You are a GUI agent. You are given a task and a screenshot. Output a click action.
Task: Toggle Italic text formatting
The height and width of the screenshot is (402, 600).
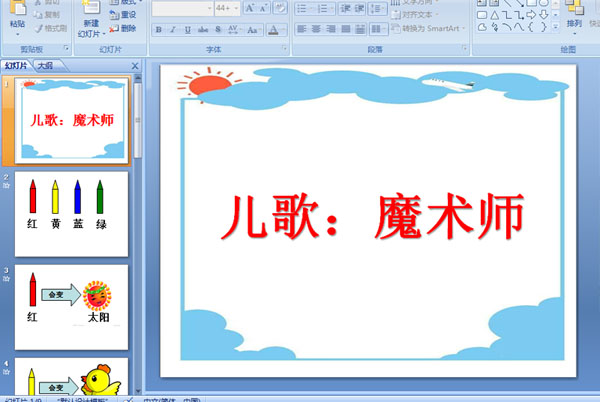click(x=173, y=30)
